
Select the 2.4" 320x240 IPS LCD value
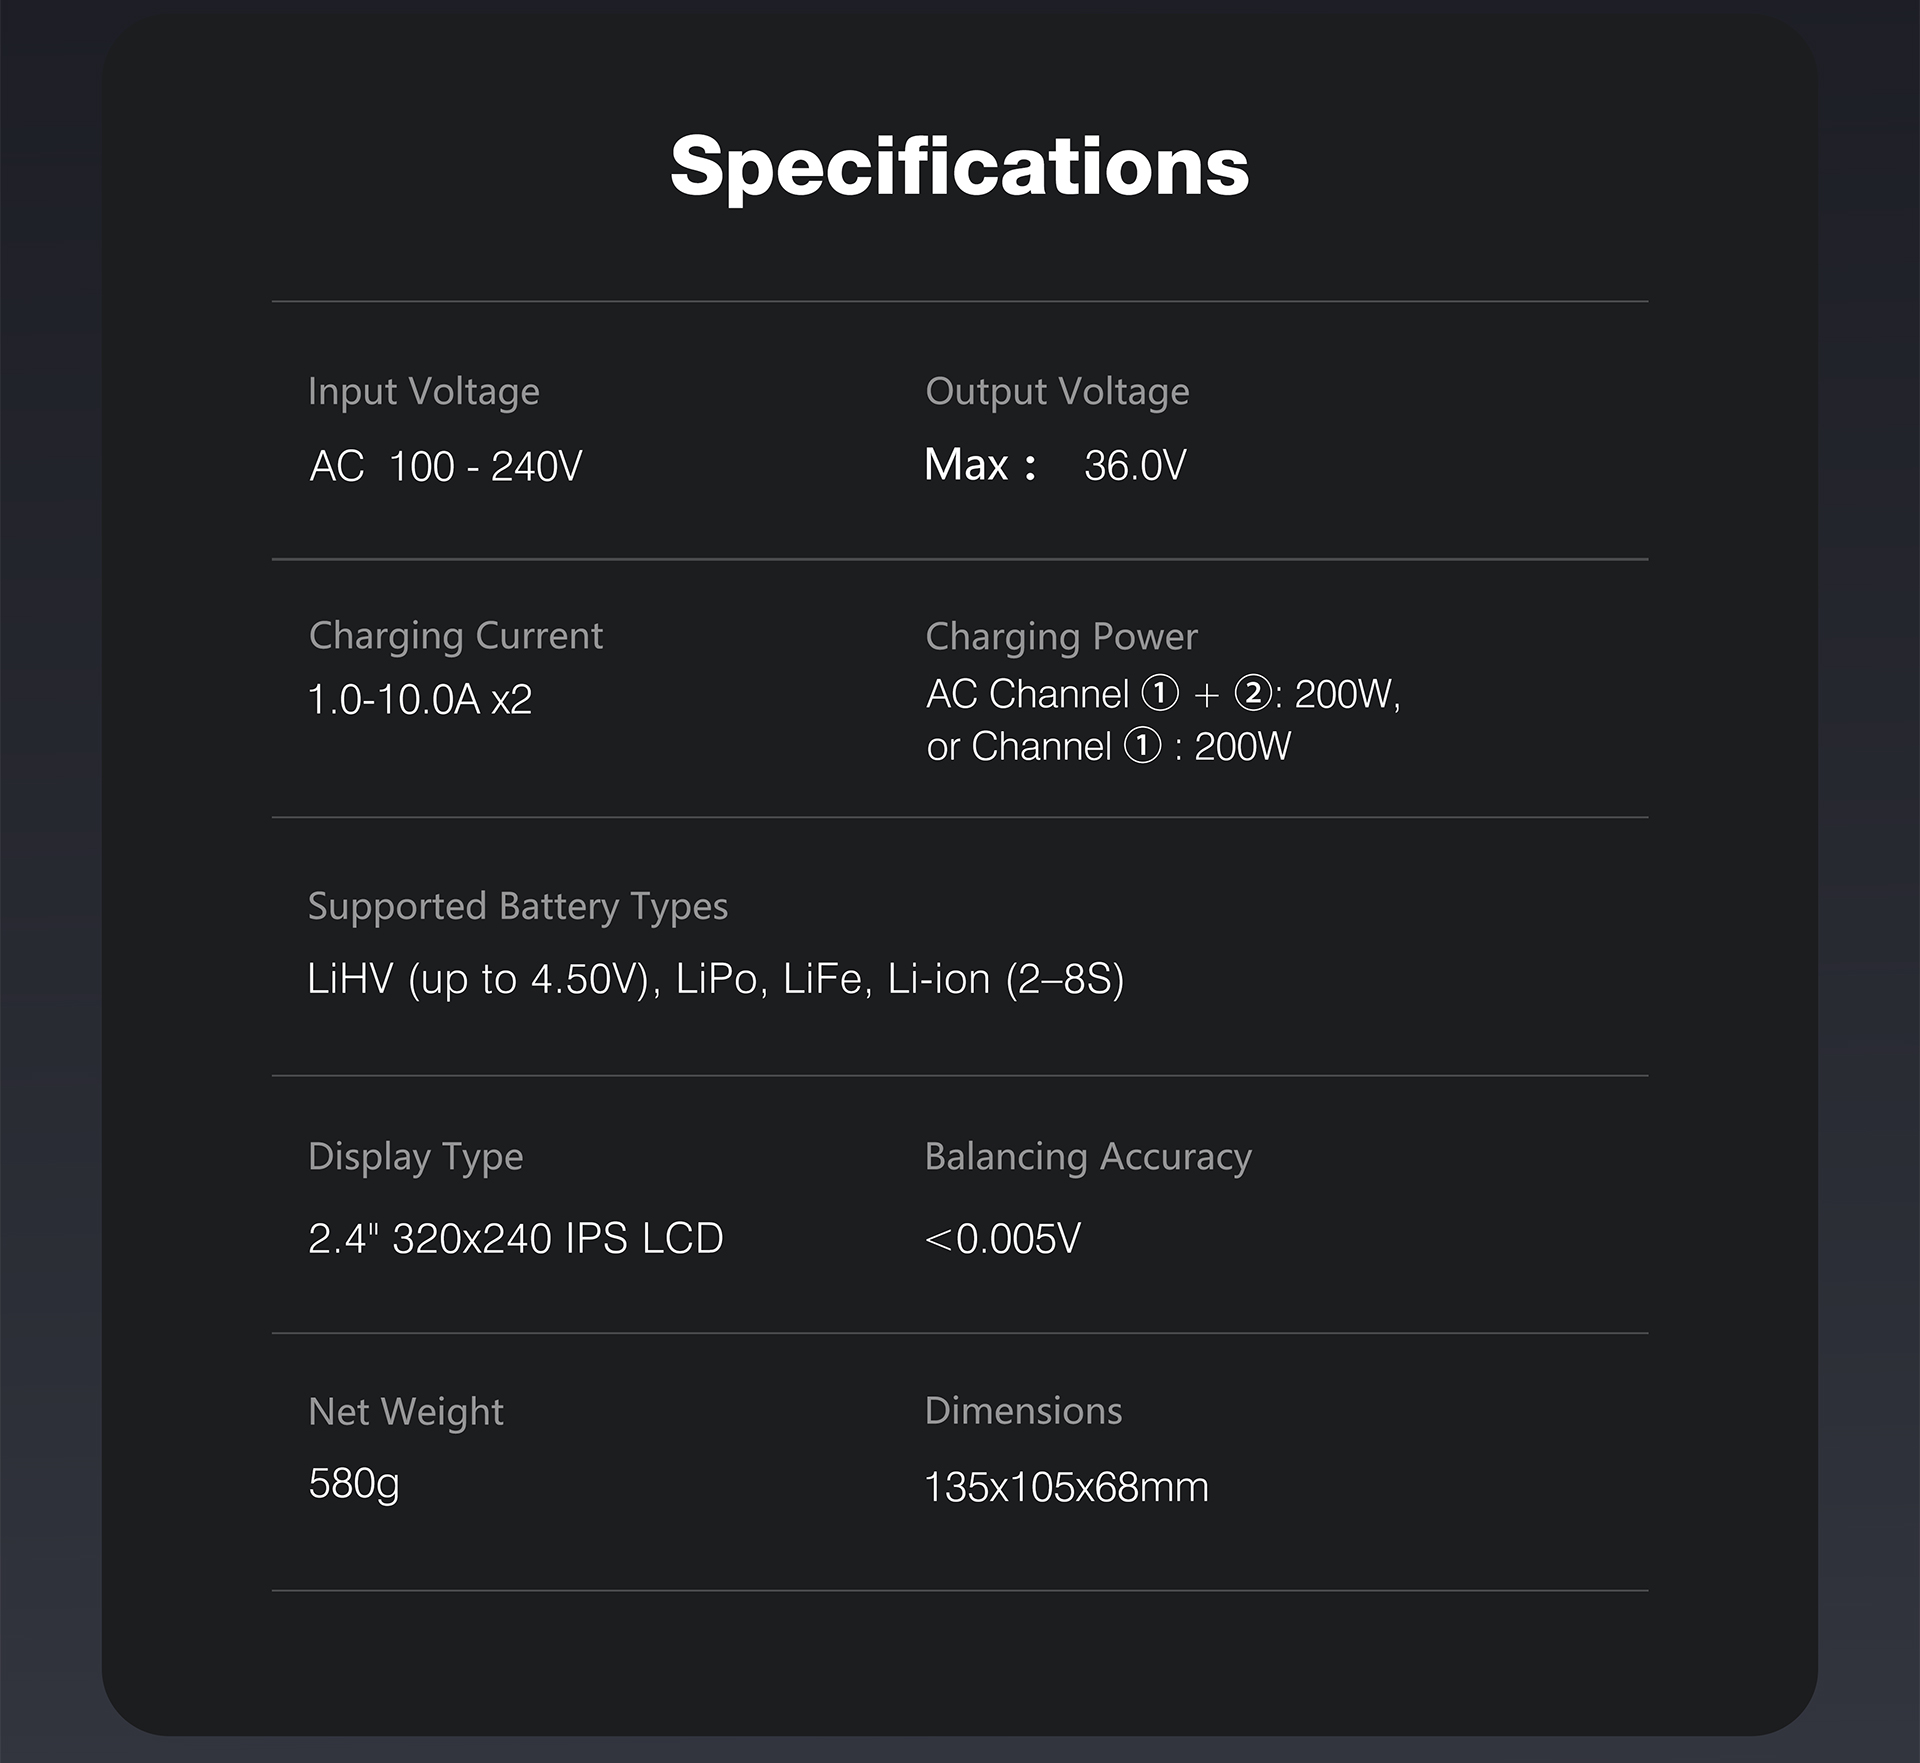tap(516, 1239)
